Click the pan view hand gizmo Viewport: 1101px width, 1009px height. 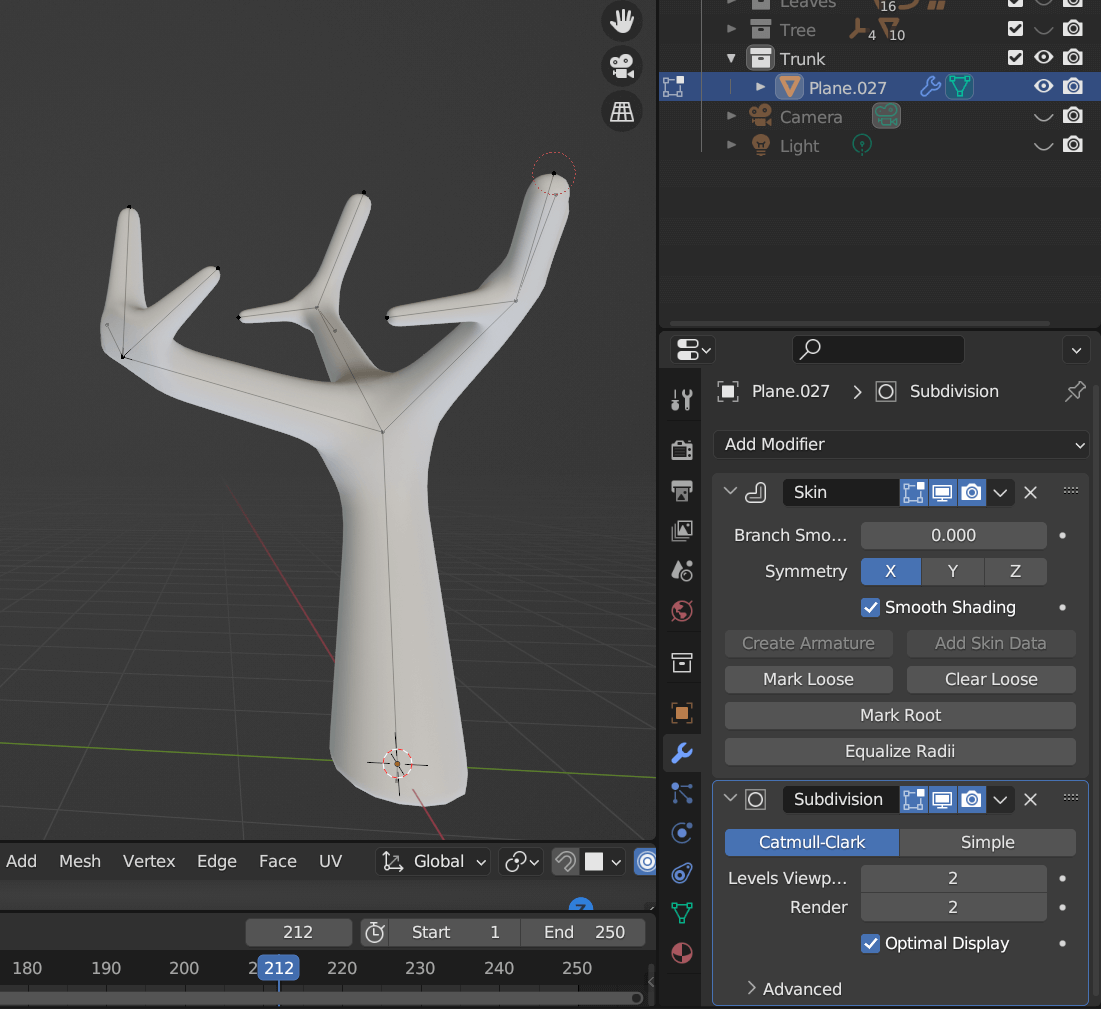(x=621, y=20)
